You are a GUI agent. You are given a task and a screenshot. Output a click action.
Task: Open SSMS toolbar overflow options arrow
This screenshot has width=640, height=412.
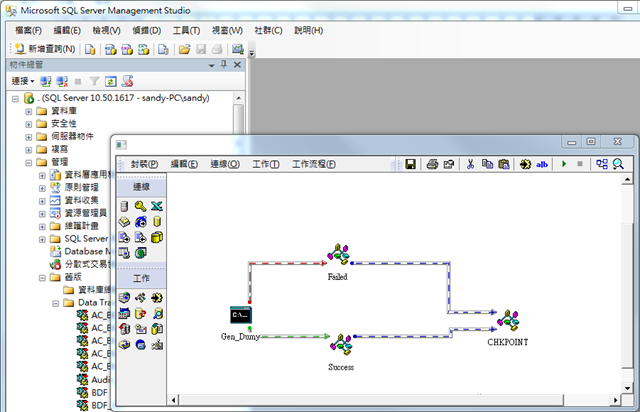(x=252, y=52)
